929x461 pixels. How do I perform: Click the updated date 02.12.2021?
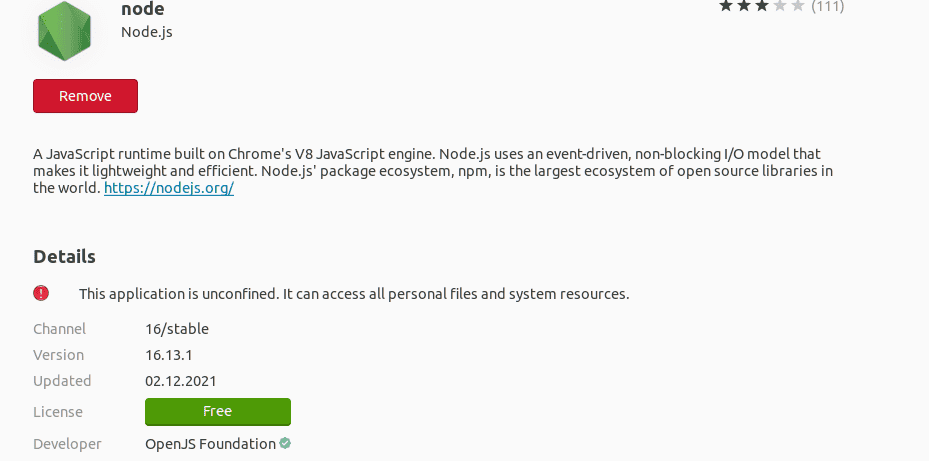click(x=181, y=381)
